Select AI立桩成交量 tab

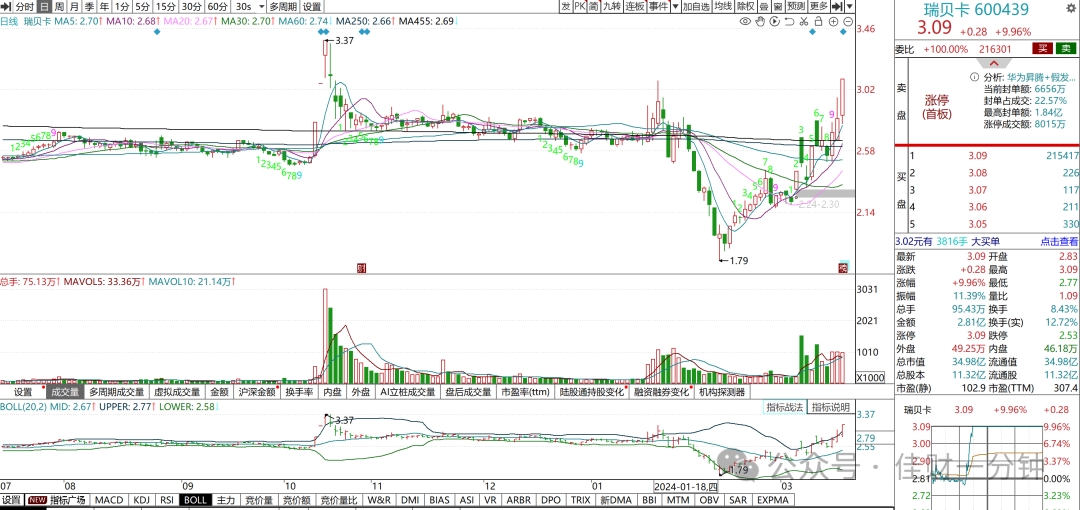coord(408,391)
